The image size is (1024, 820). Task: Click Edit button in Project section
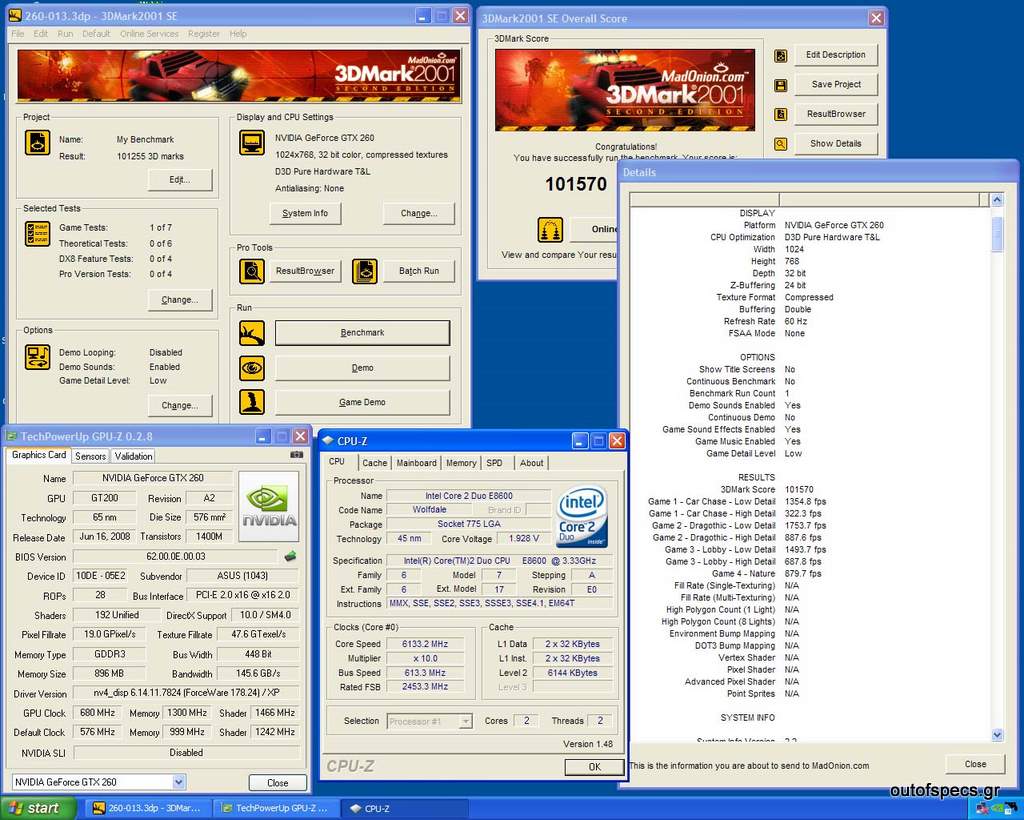point(180,180)
